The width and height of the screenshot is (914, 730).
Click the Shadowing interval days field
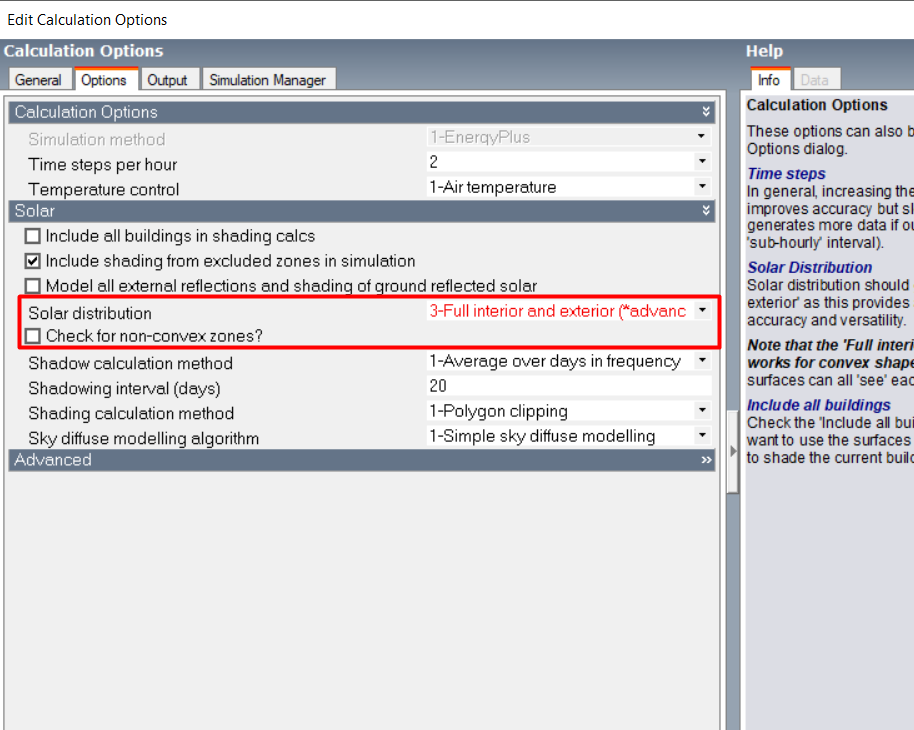[569, 386]
